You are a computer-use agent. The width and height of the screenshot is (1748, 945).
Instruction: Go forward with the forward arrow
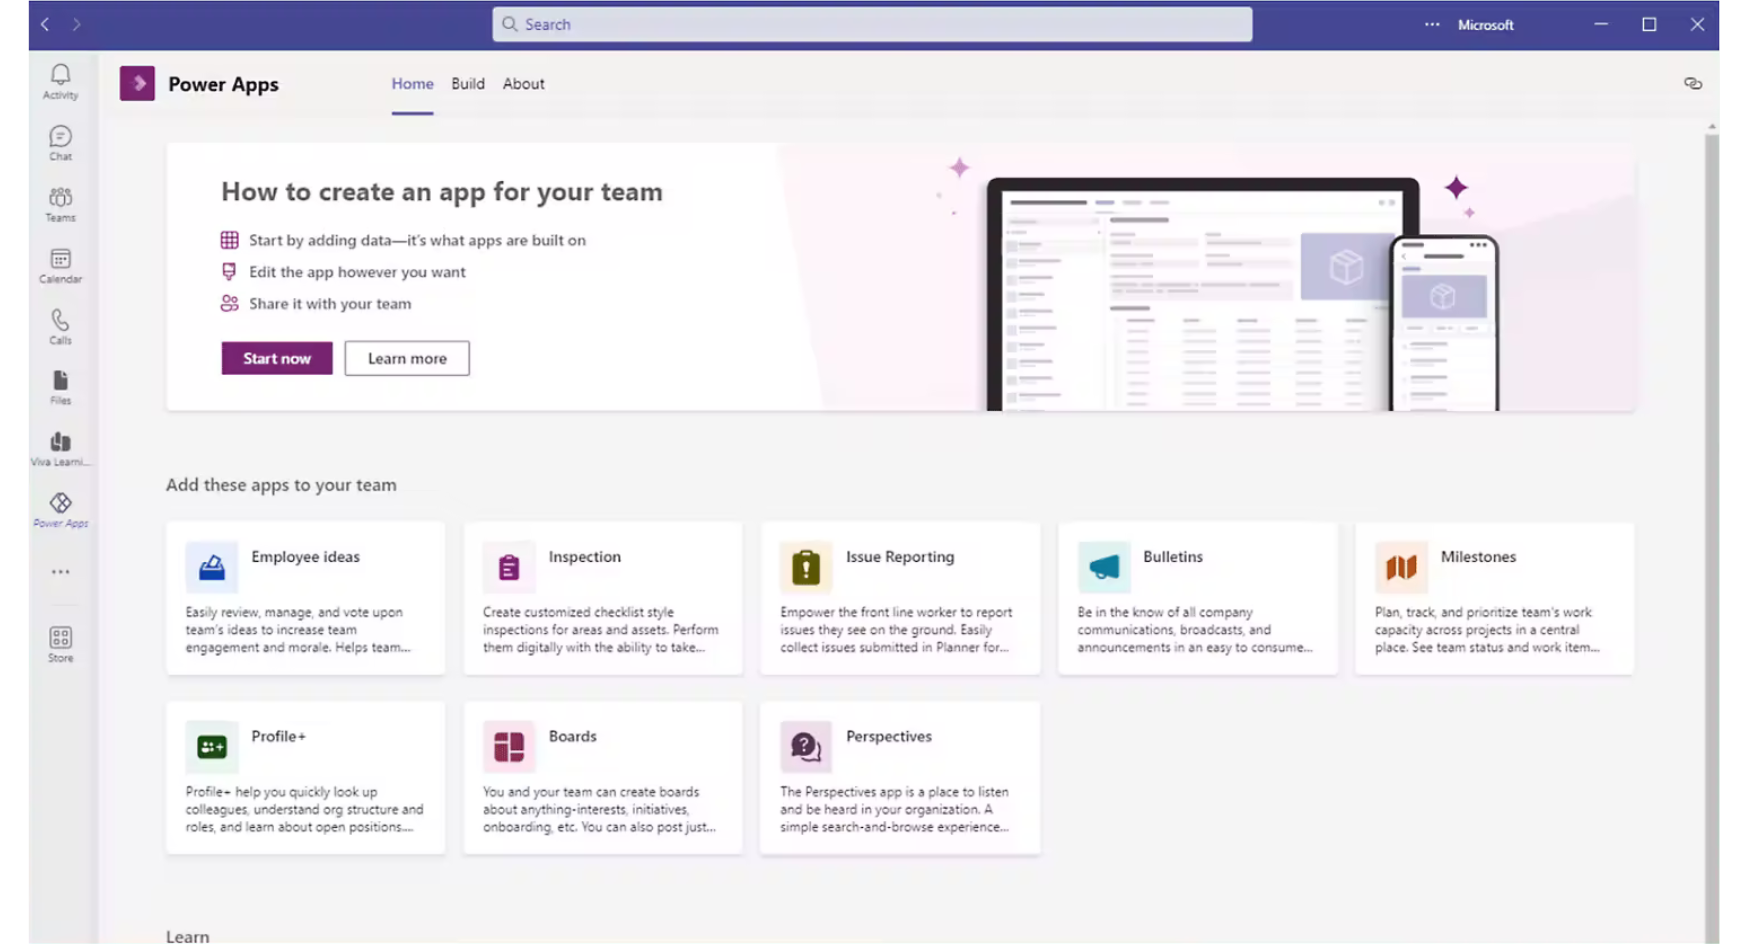click(x=77, y=24)
